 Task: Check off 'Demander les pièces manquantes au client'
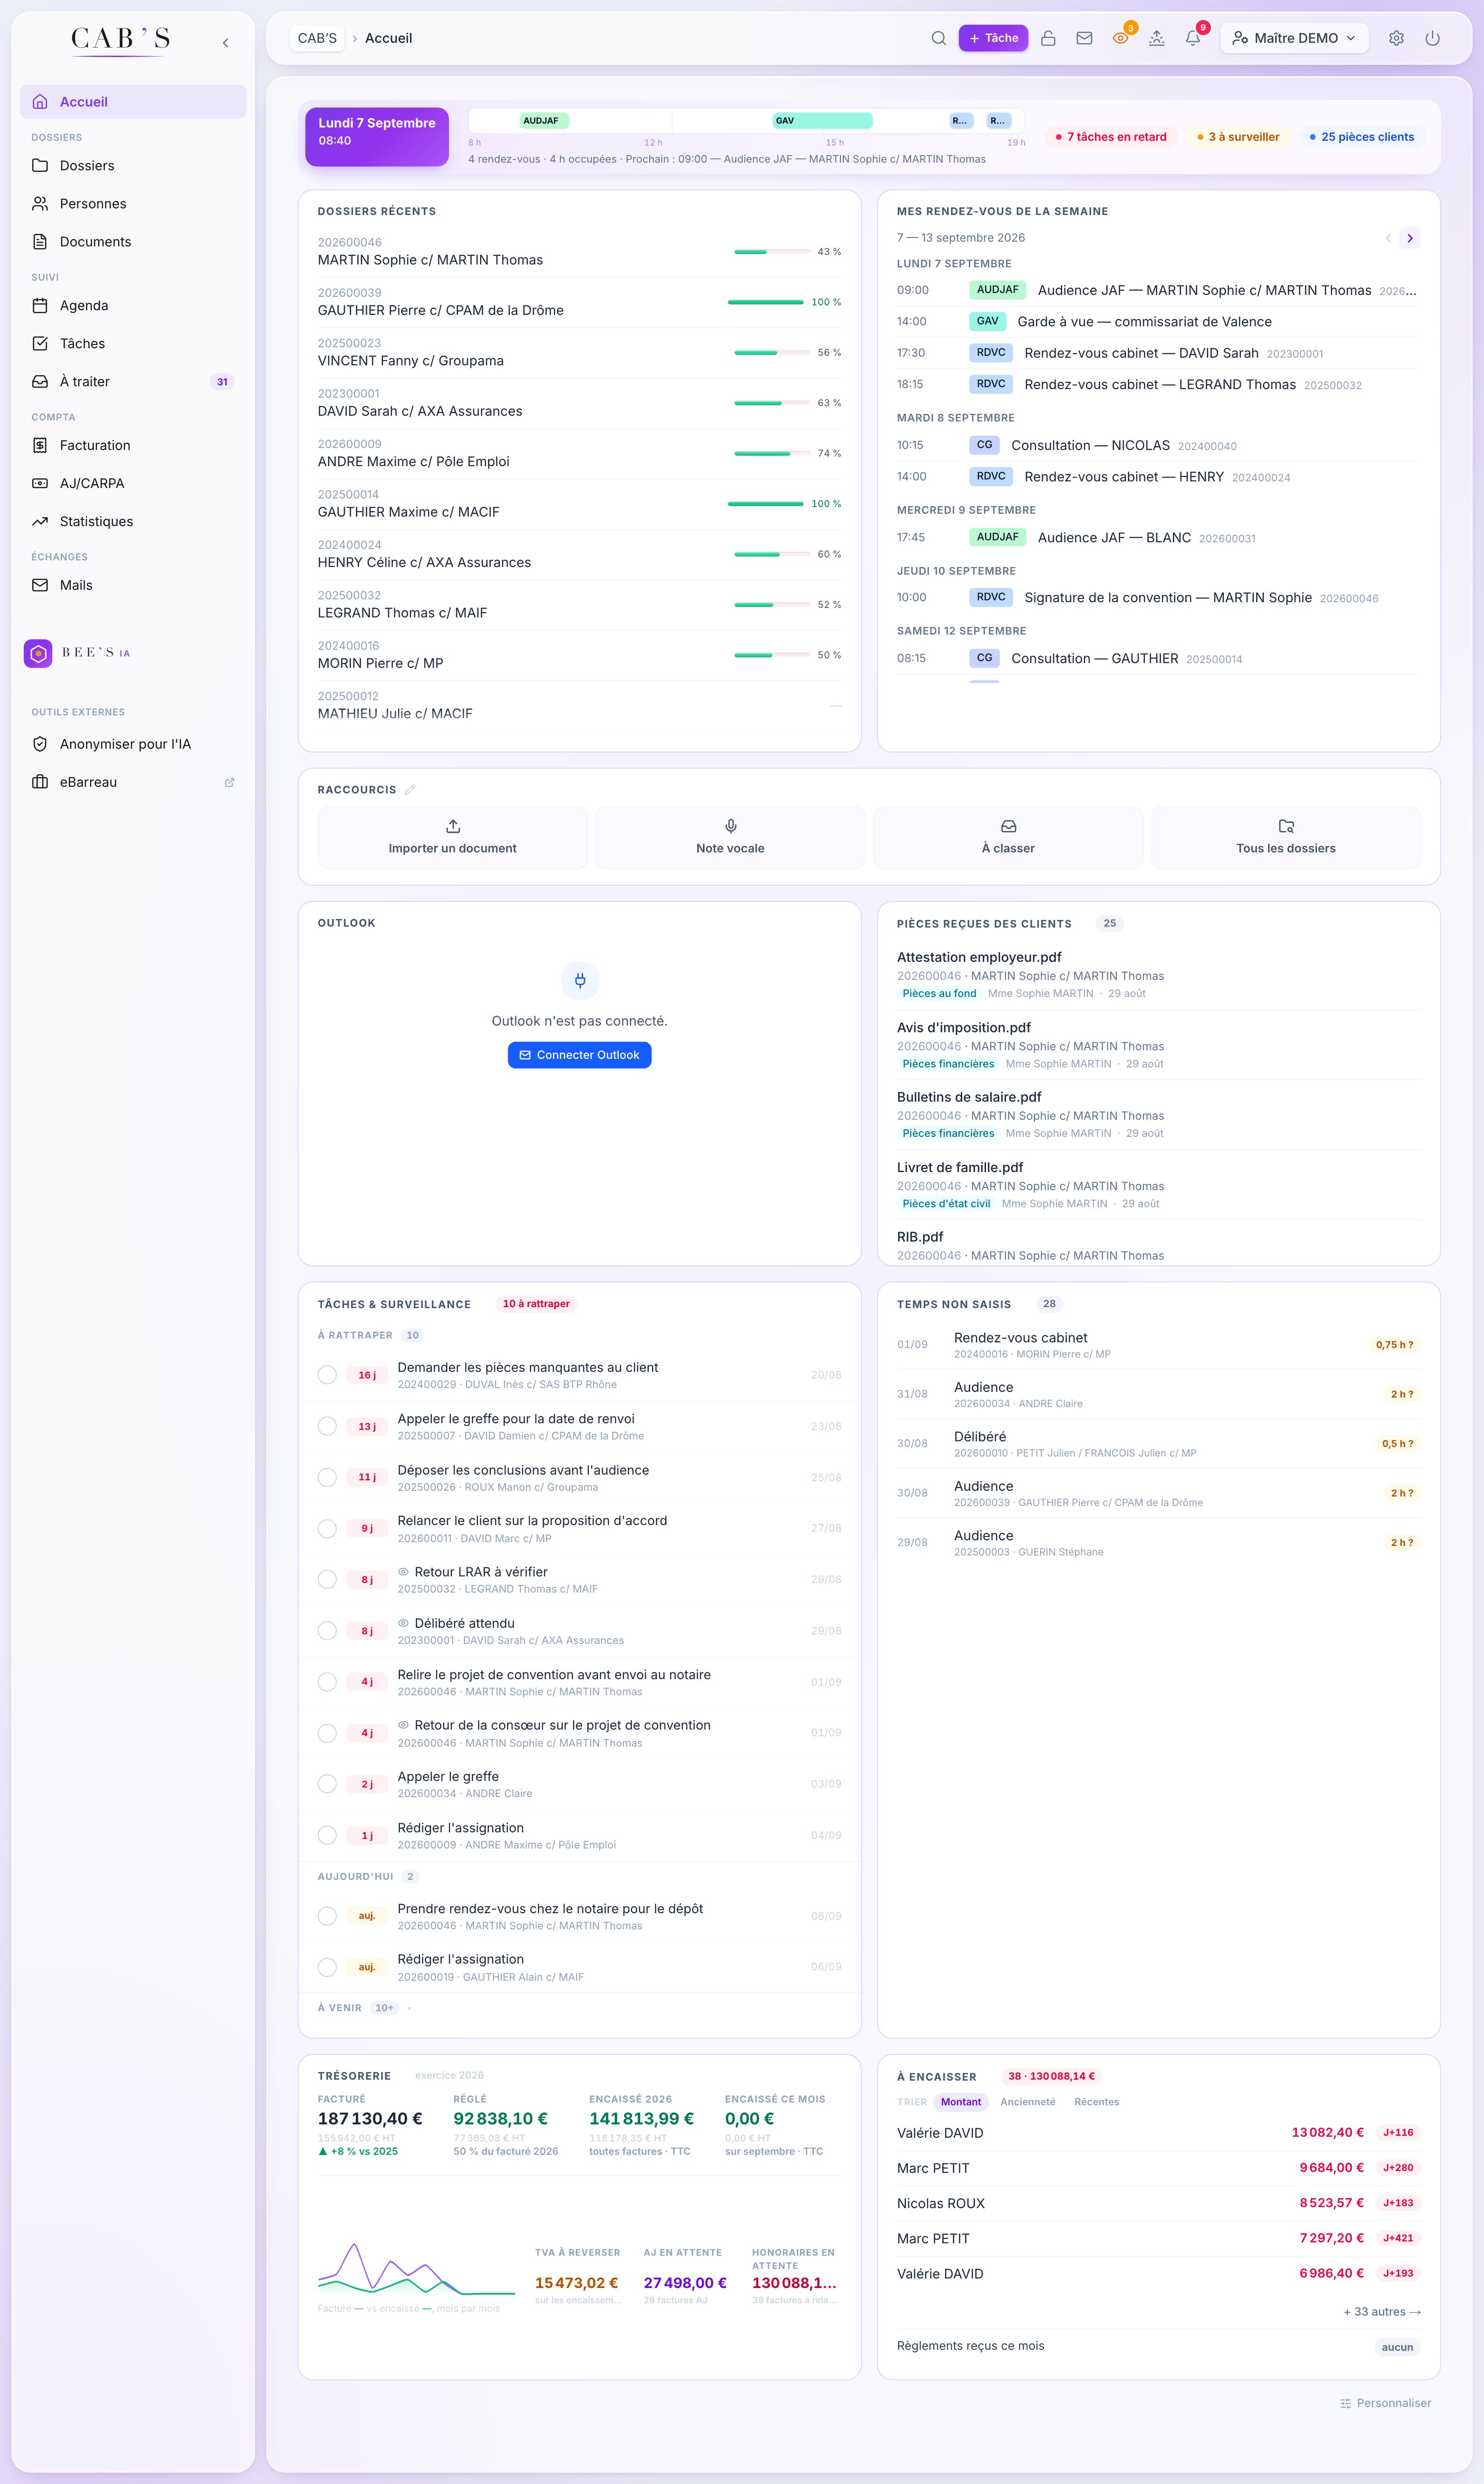click(327, 1375)
